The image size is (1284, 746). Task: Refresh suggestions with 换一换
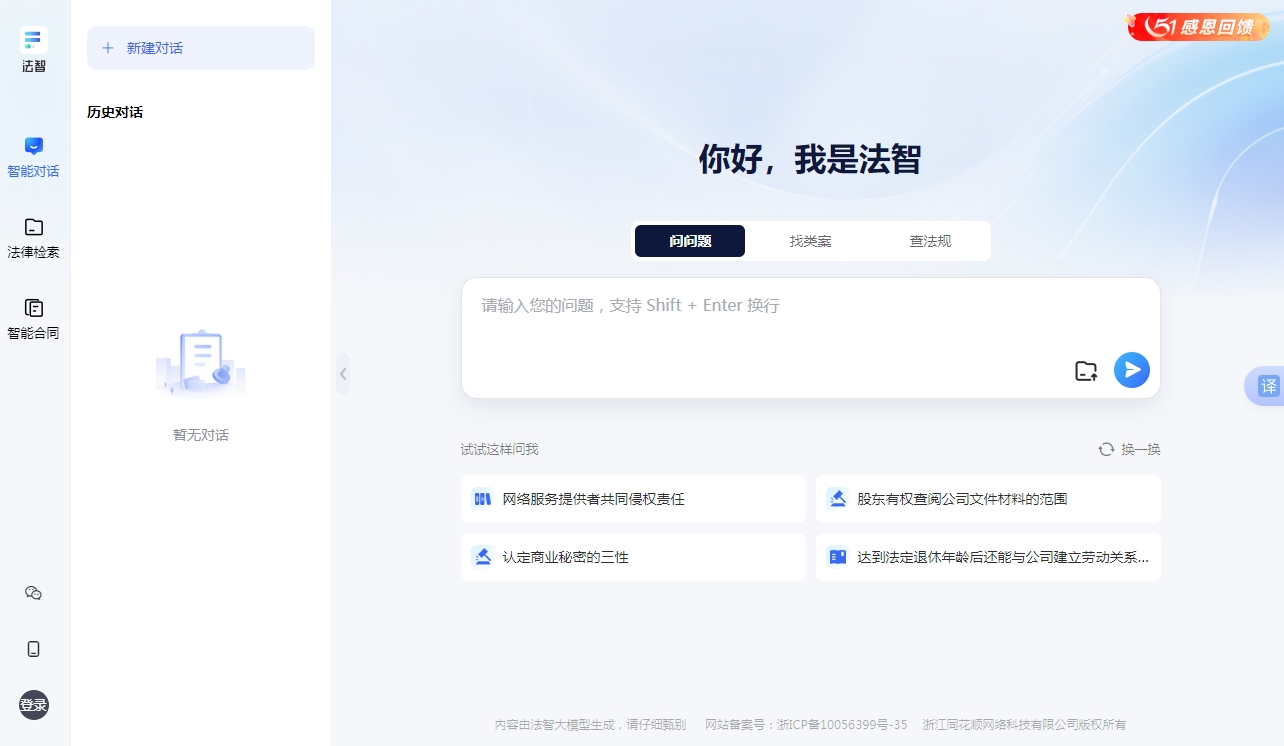coord(1130,450)
